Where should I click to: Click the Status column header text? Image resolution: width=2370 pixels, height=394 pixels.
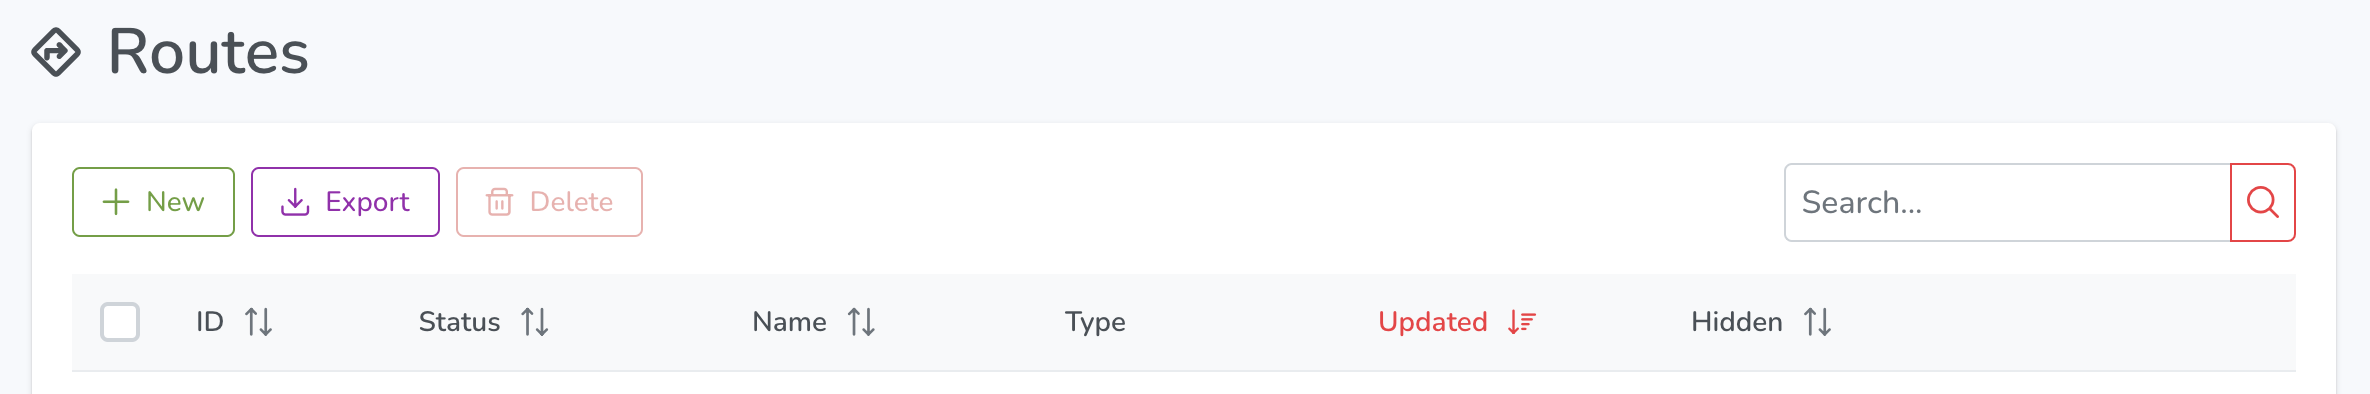point(459,322)
